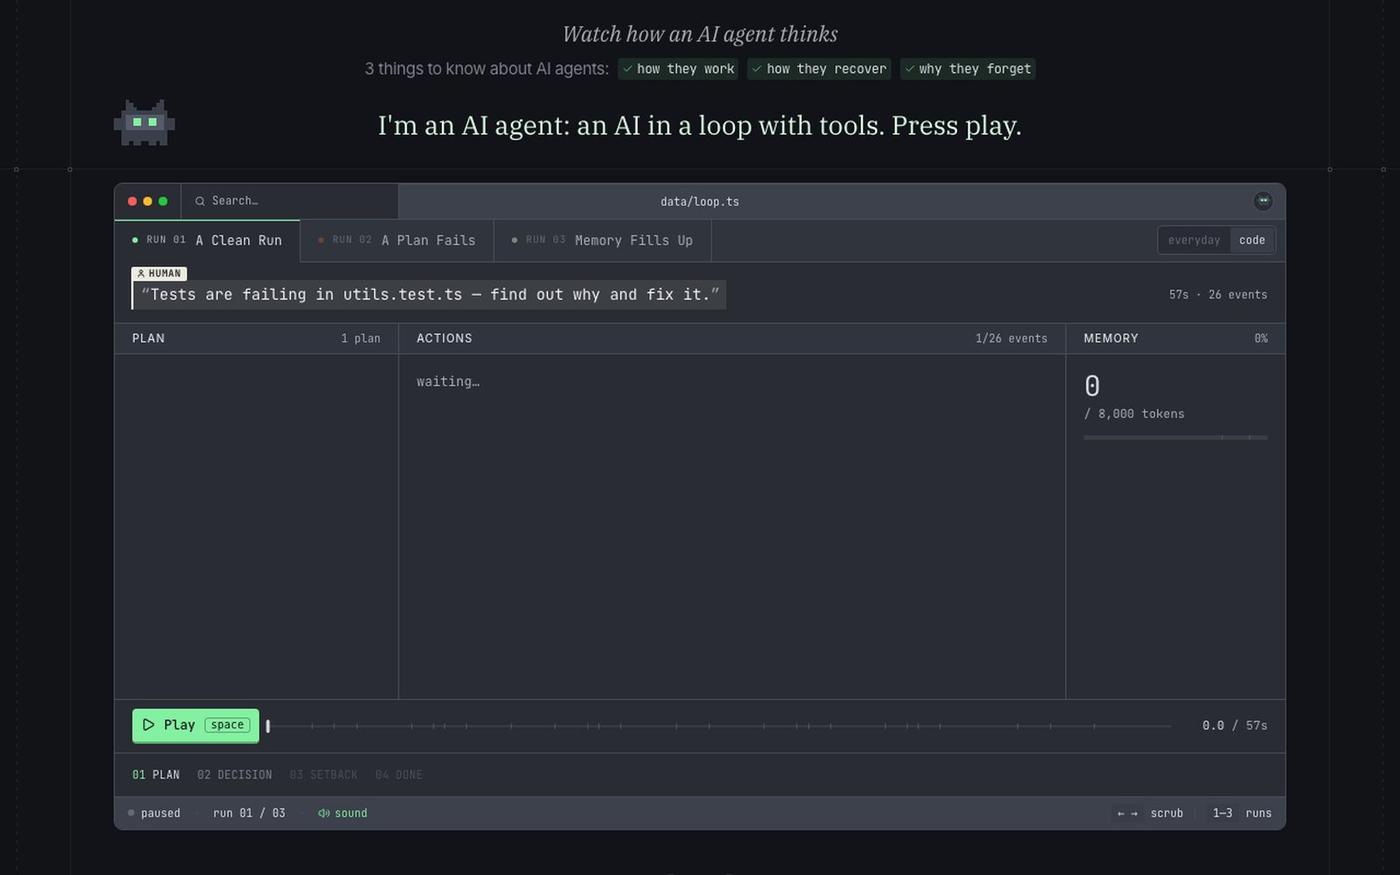Click the green window dot

coord(163,201)
